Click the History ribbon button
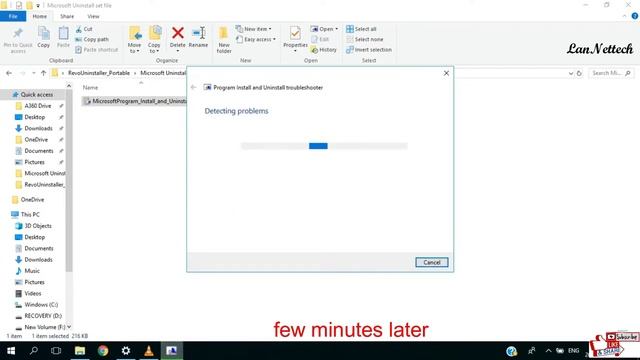The width and height of the screenshot is (640, 360). click(324, 50)
